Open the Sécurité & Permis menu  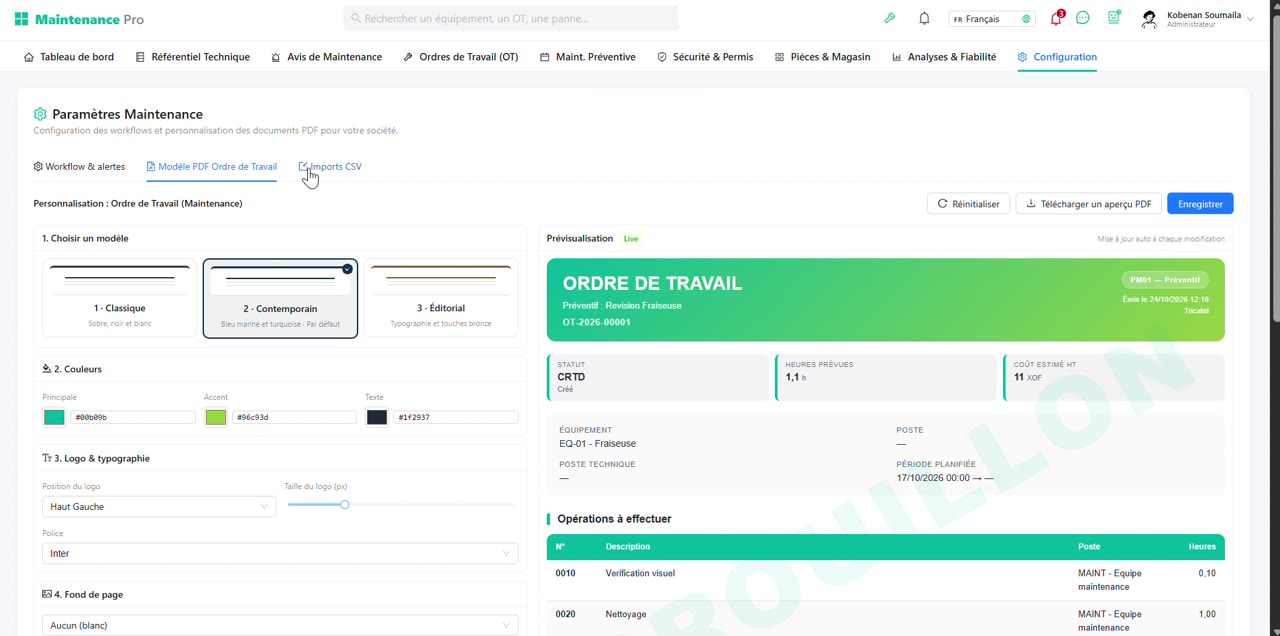705,57
